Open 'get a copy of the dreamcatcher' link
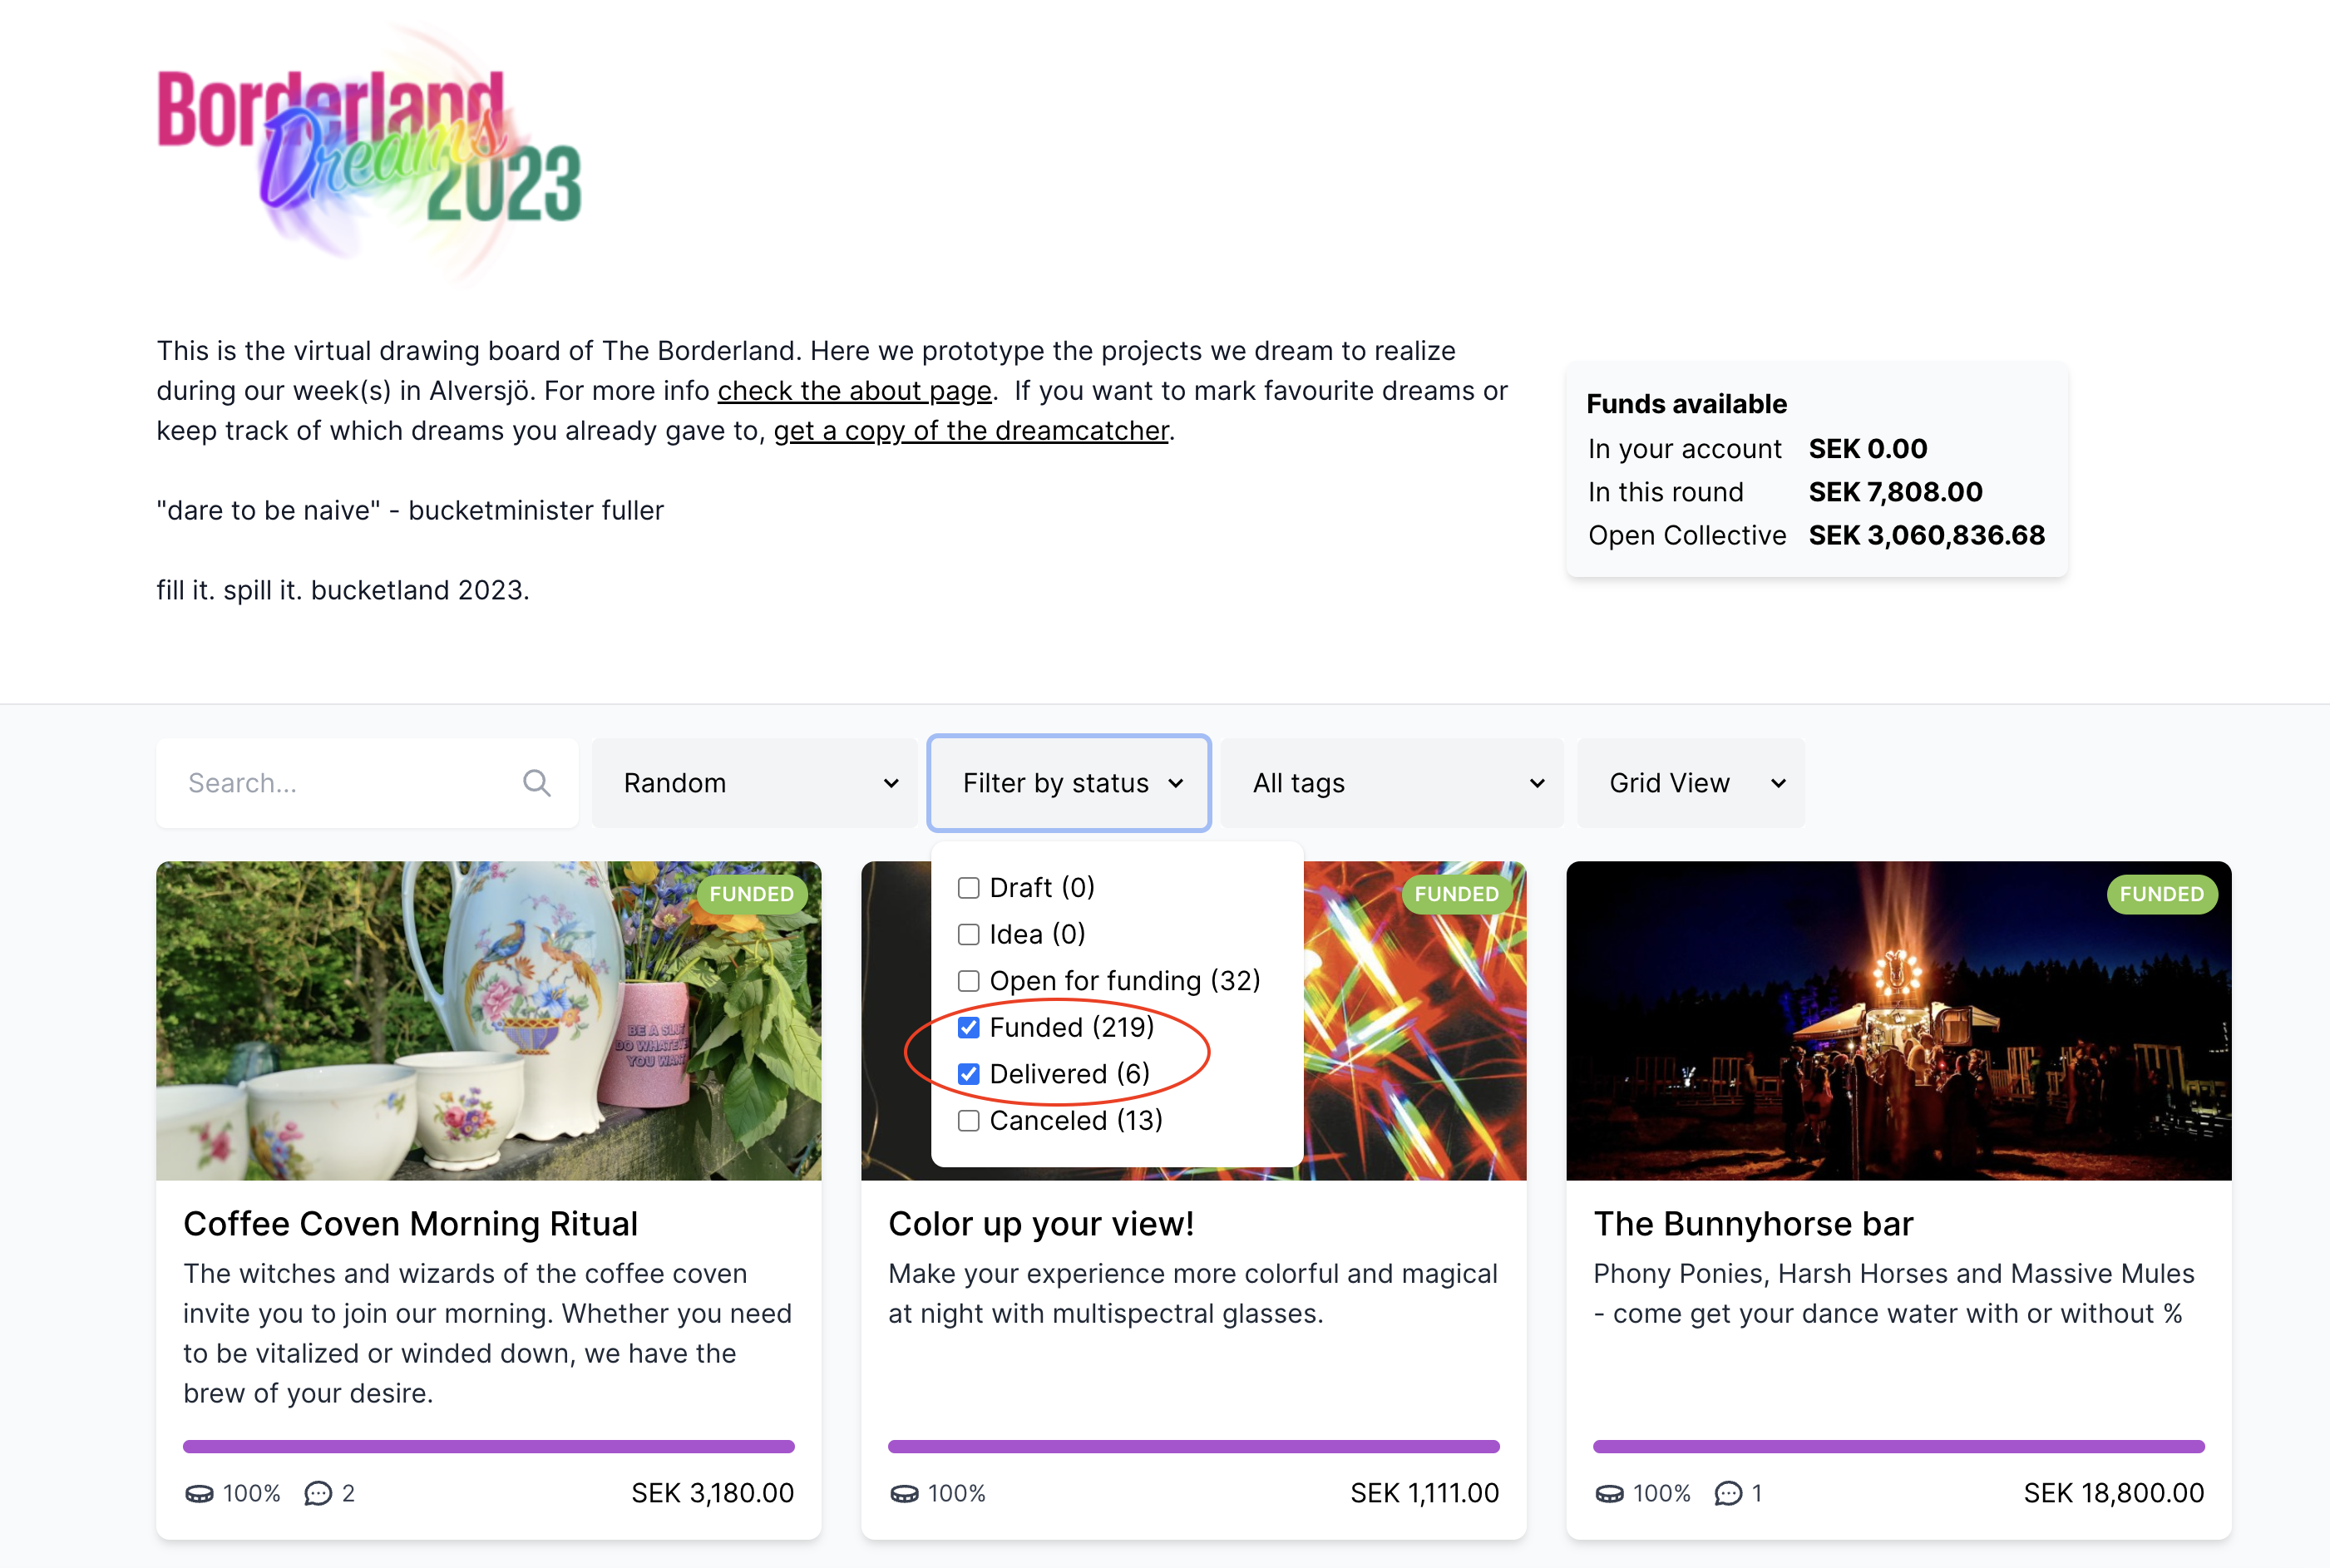 point(970,430)
